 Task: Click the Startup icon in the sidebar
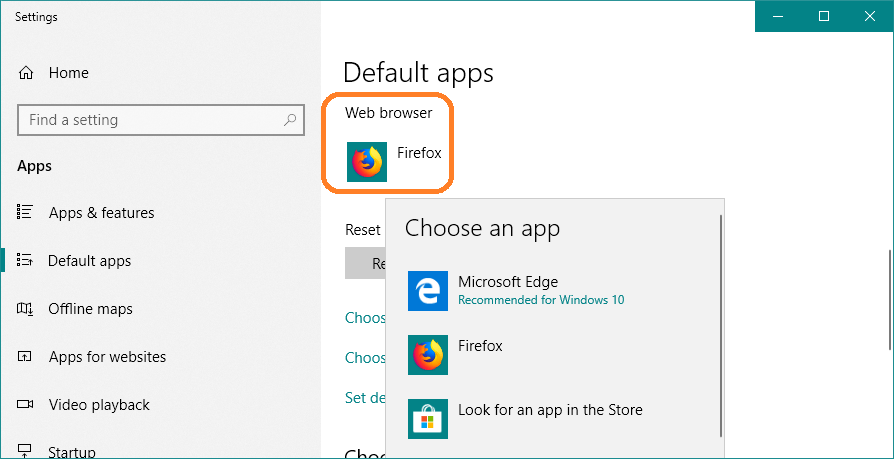click(25, 451)
